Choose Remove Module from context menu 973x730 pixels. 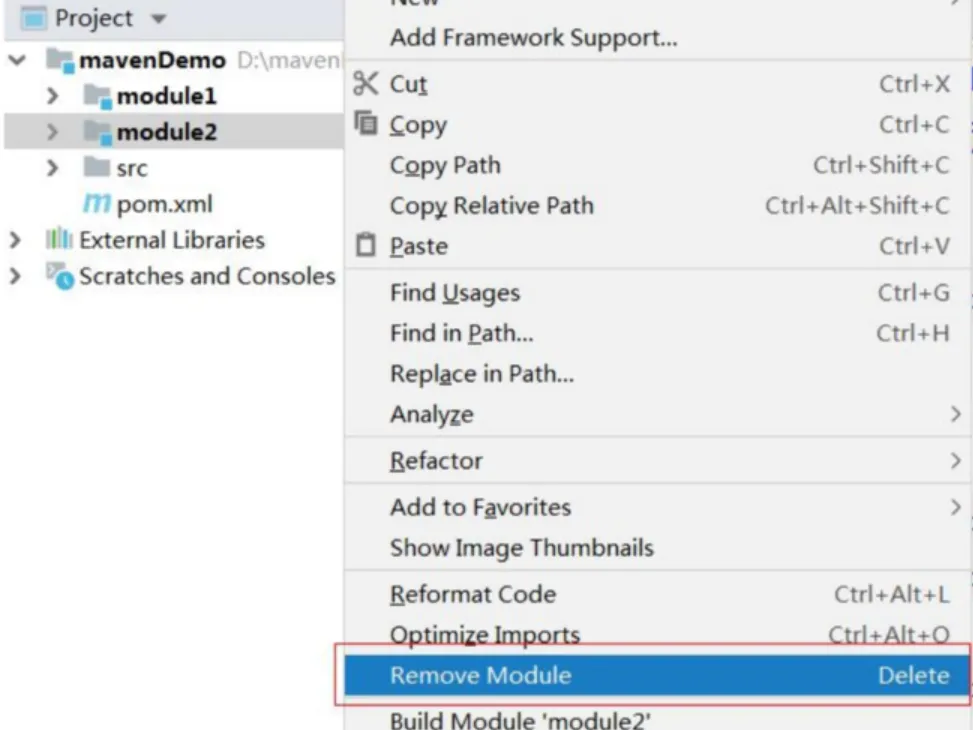[658, 675]
